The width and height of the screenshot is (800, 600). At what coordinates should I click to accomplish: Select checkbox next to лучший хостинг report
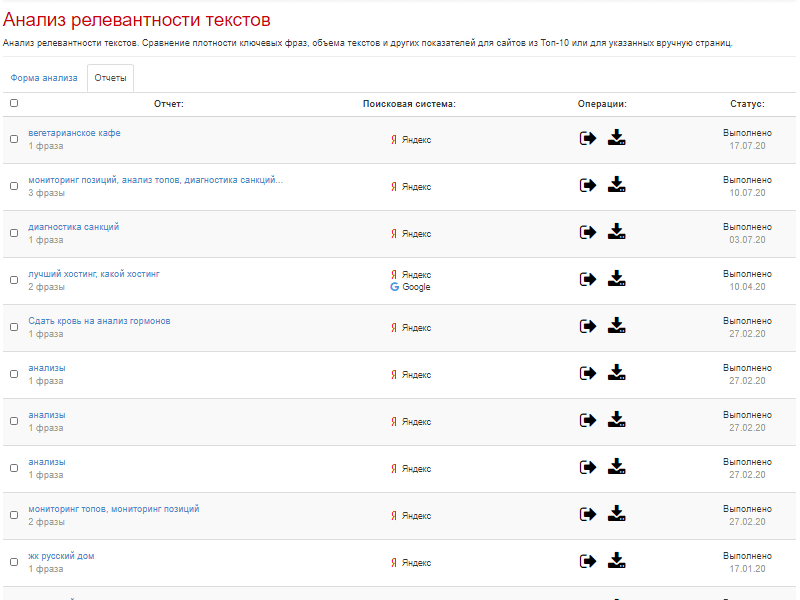[14, 280]
